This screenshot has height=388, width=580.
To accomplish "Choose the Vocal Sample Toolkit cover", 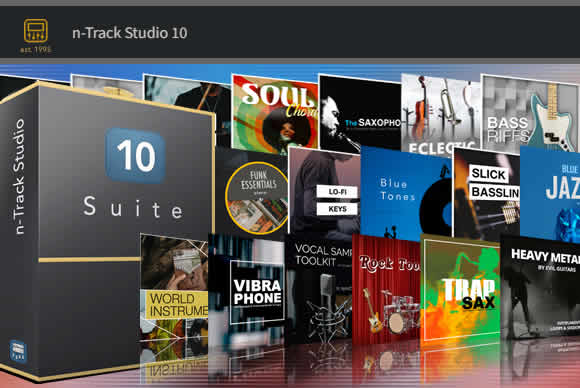I will [318, 290].
